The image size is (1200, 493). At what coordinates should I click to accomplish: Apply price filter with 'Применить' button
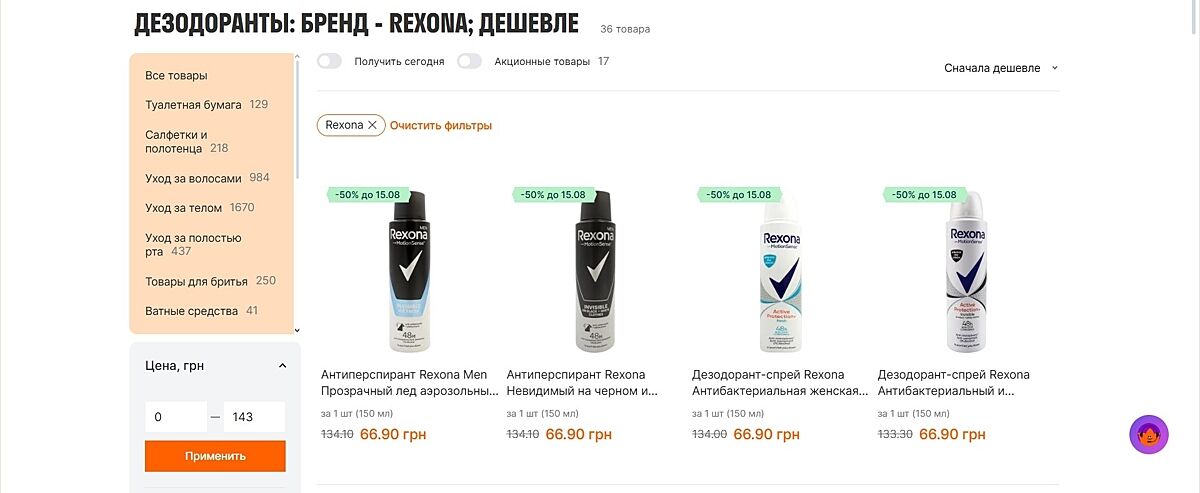(215, 456)
